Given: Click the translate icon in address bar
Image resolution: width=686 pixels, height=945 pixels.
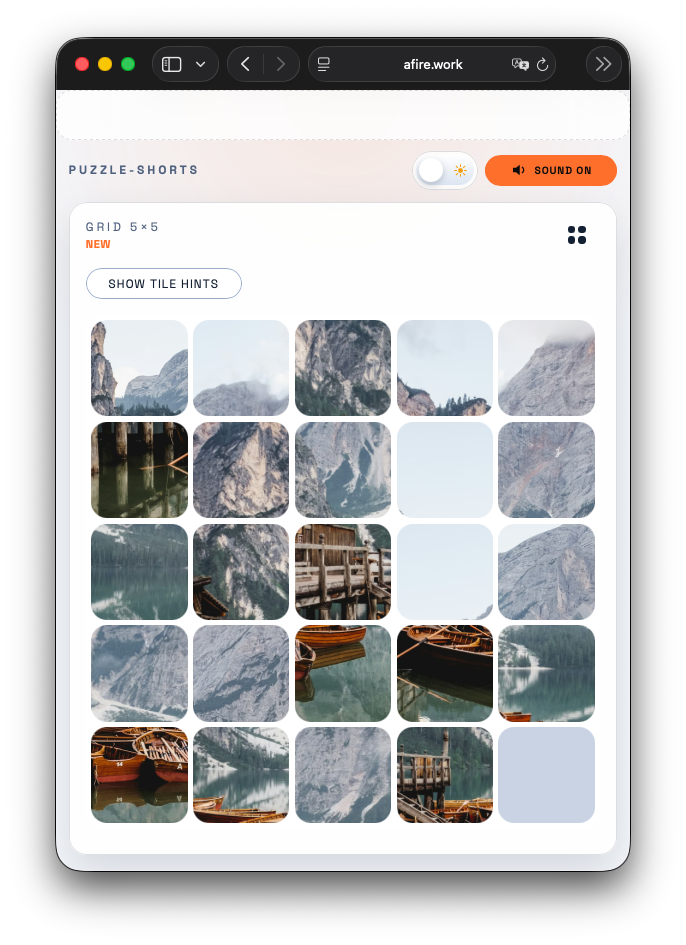Looking at the screenshot, I should click(519, 64).
